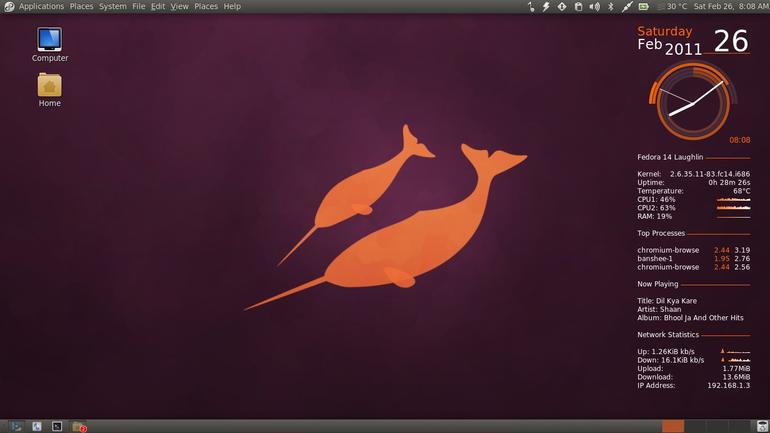Click the Artist: Shaan line
Image resolution: width=770 pixels, height=433 pixels.
point(659,309)
